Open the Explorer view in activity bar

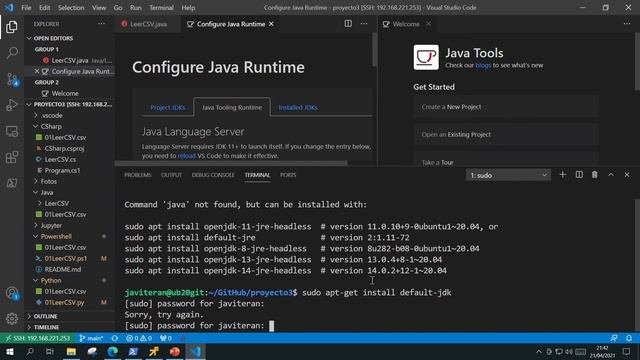tap(12, 27)
